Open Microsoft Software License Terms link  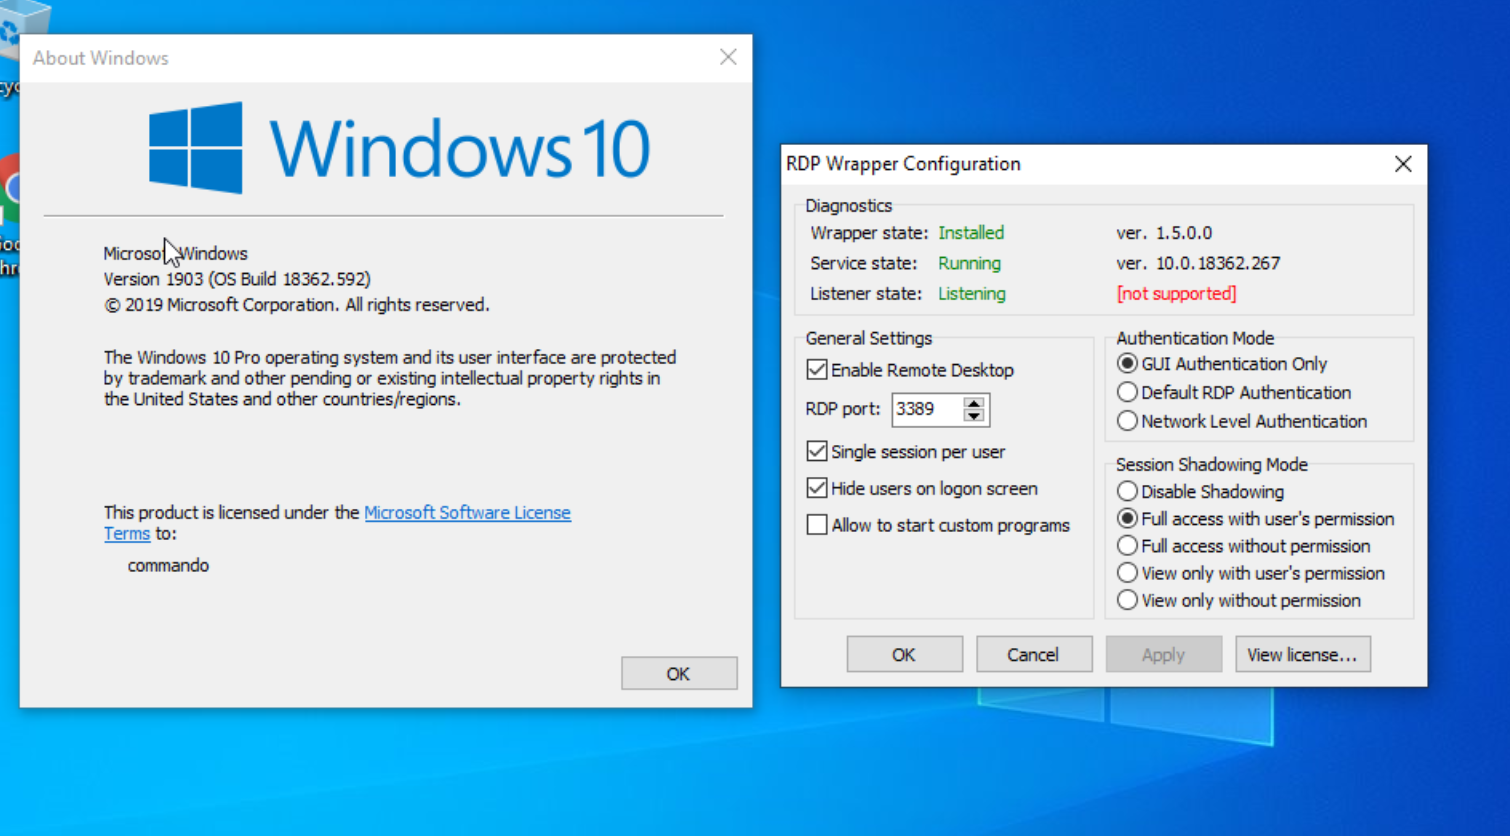pos(467,513)
